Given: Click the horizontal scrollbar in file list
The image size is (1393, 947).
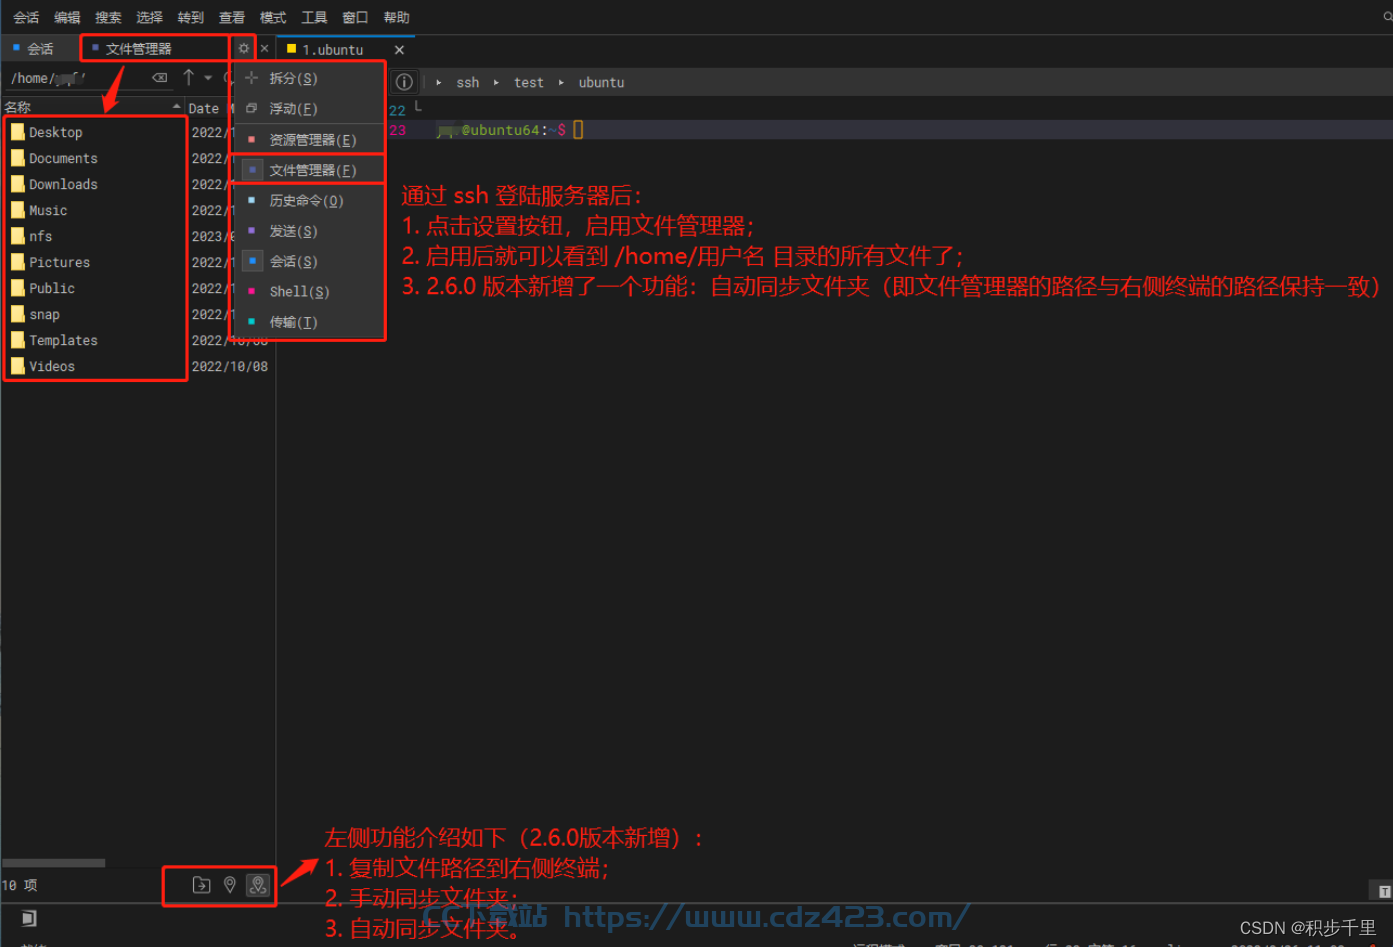Looking at the screenshot, I should 54,862.
